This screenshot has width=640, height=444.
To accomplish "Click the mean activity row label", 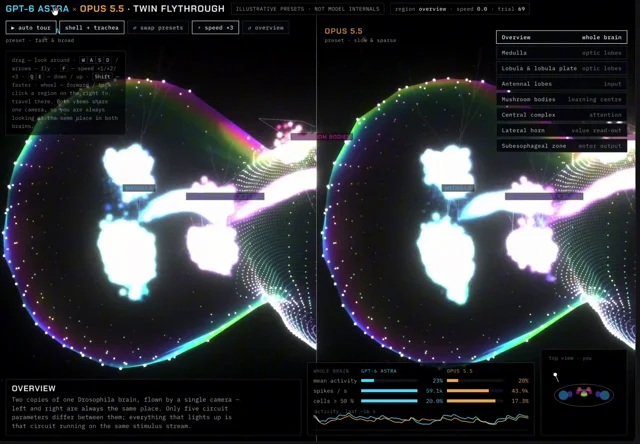I will tap(335, 381).
